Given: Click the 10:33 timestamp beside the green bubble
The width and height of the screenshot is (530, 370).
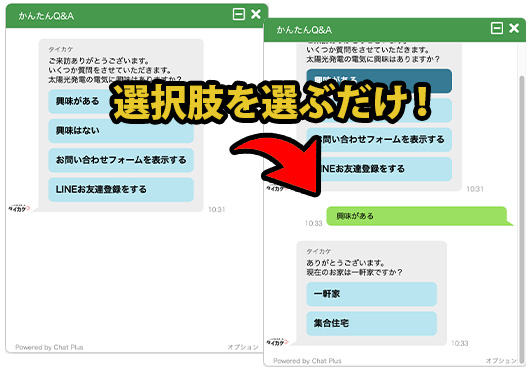Looking at the screenshot, I should [x=313, y=223].
